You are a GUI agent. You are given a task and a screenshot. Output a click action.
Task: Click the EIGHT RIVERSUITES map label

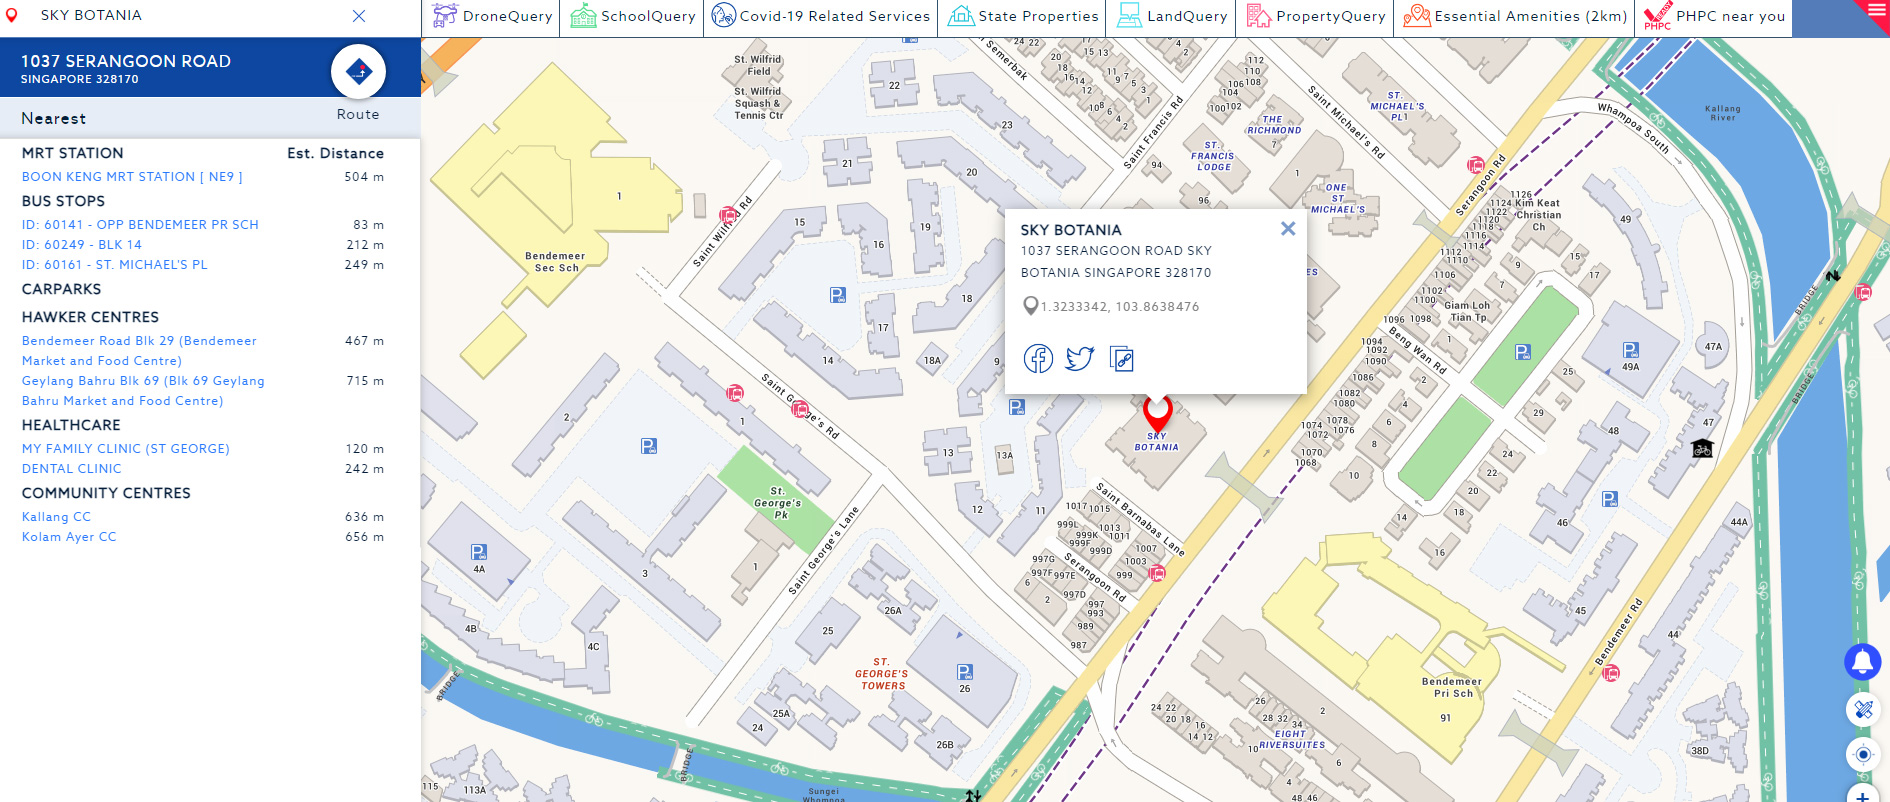pyautogui.click(x=1291, y=739)
